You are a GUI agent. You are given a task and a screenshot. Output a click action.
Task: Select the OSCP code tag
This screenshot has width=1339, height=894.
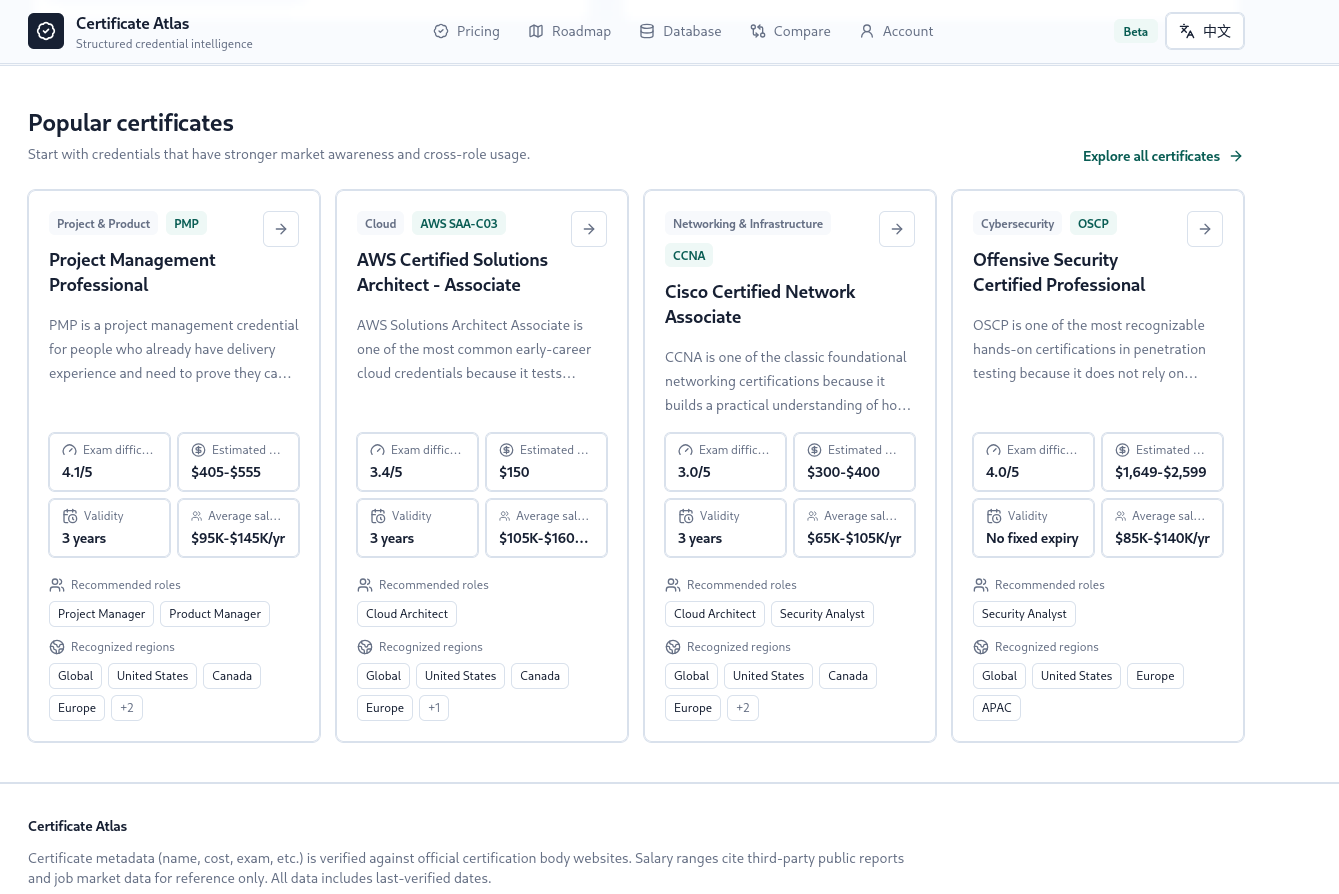(x=1093, y=224)
